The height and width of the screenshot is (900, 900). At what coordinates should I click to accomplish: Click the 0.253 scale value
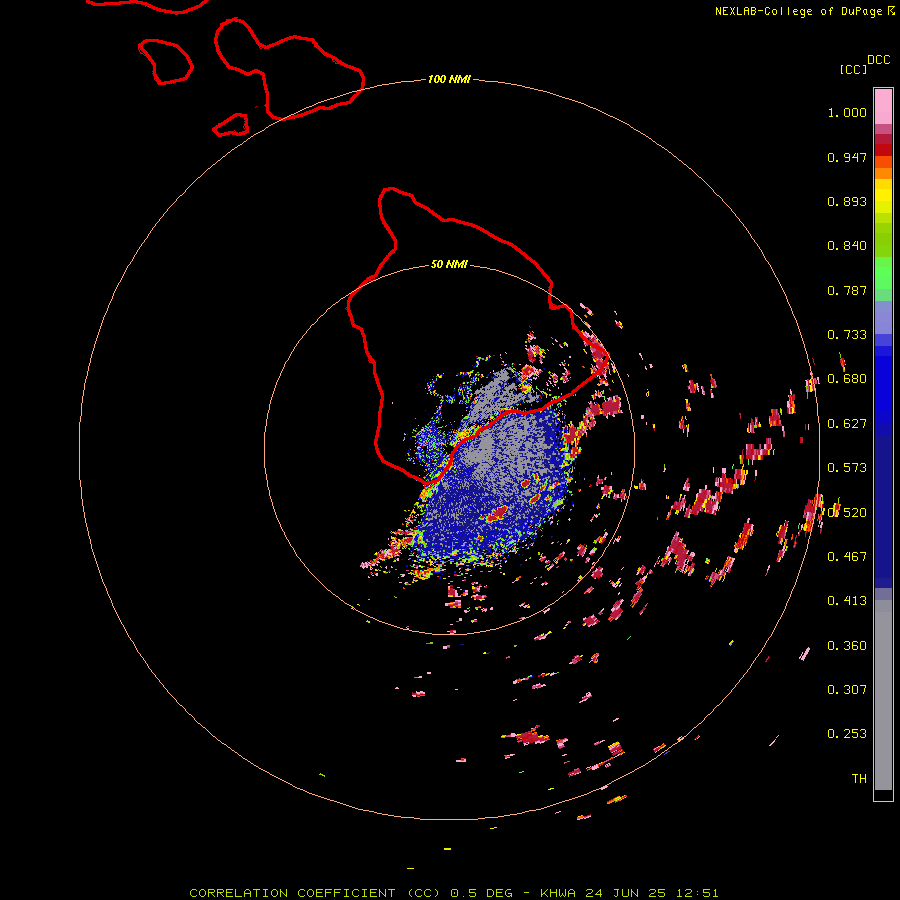(x=847, y=734)
